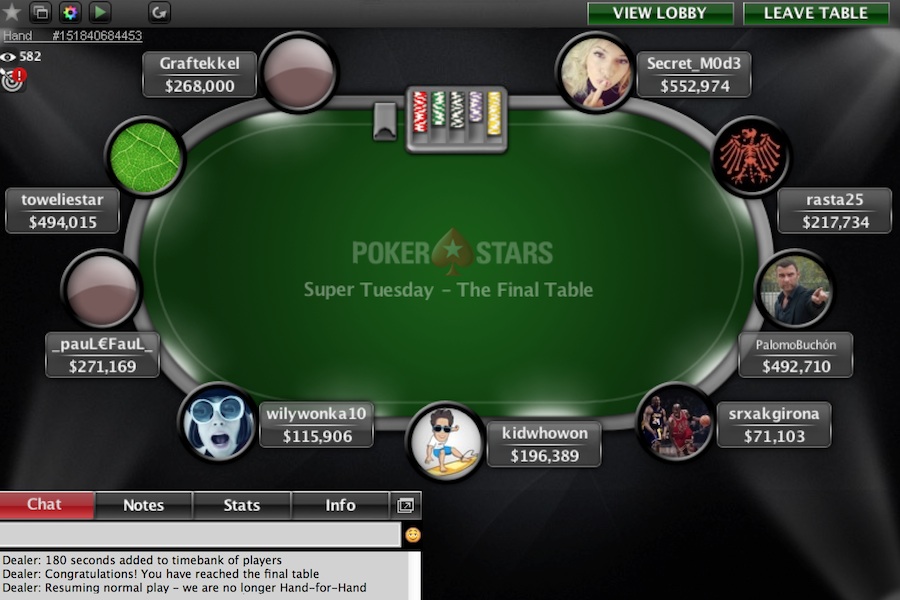Click kidwhowon's surfer avatar
Image resolution: width=900 pixels, height=600 pixels.
click(x=447, y=442)
